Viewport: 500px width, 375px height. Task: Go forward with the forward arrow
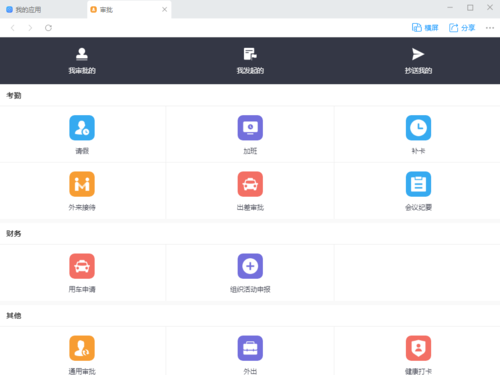[30, 28]
